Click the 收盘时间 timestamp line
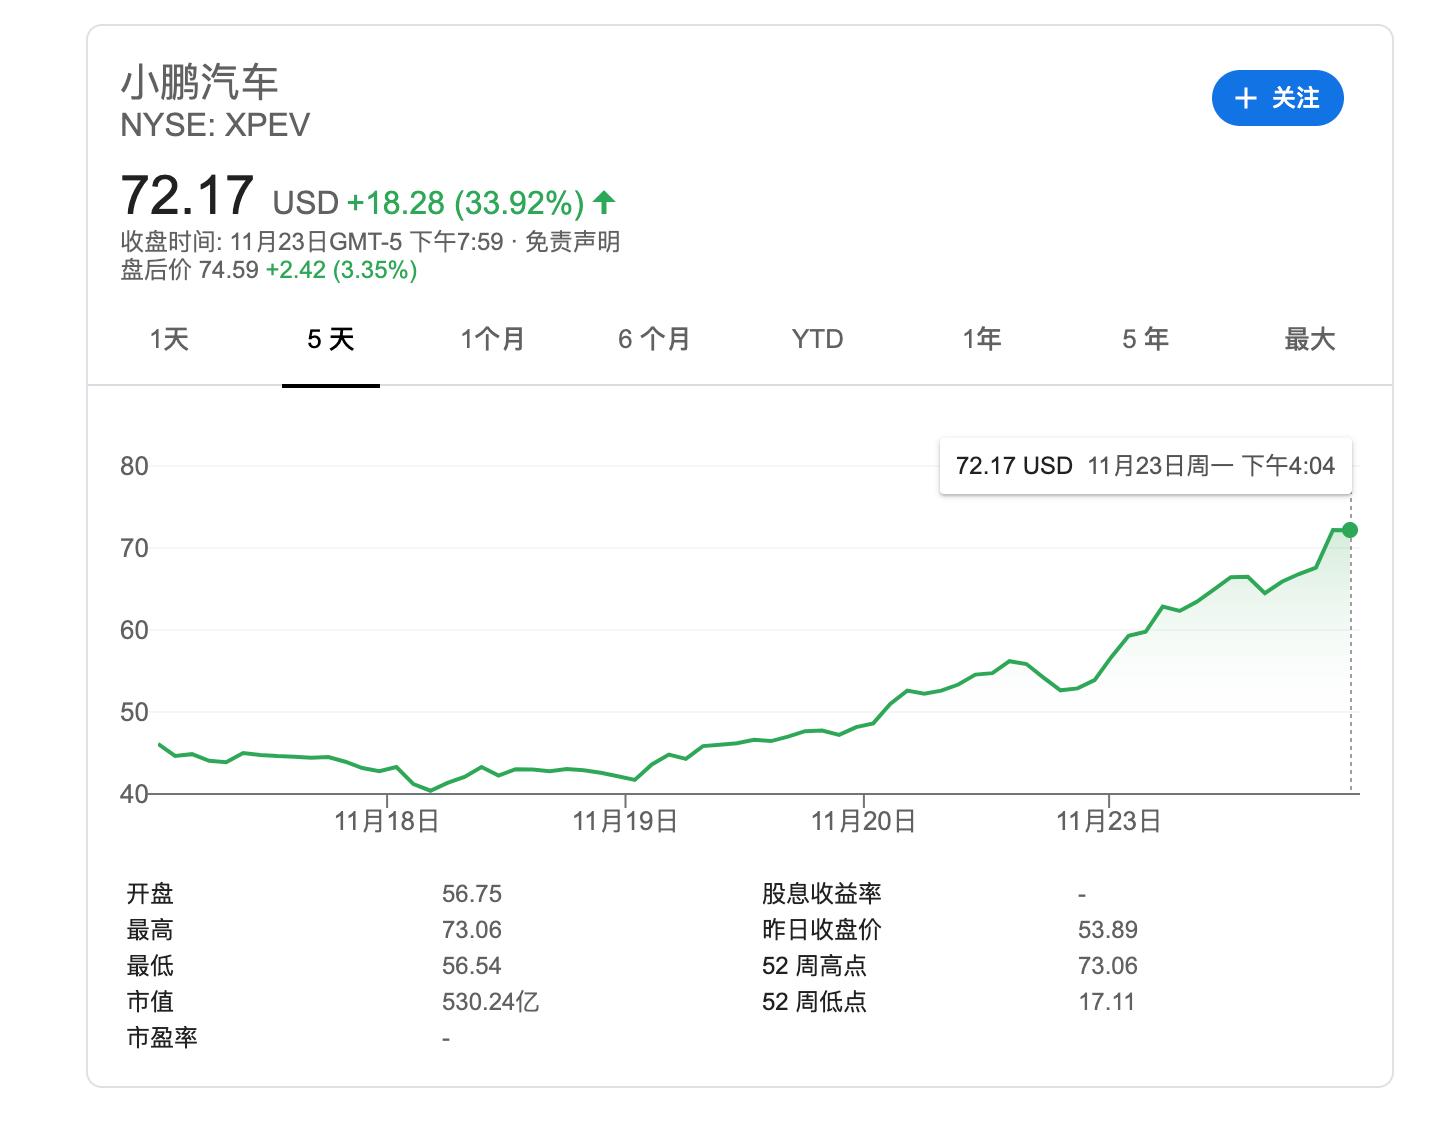This screenshot has height=1126, width=1448. click(312, 241)
